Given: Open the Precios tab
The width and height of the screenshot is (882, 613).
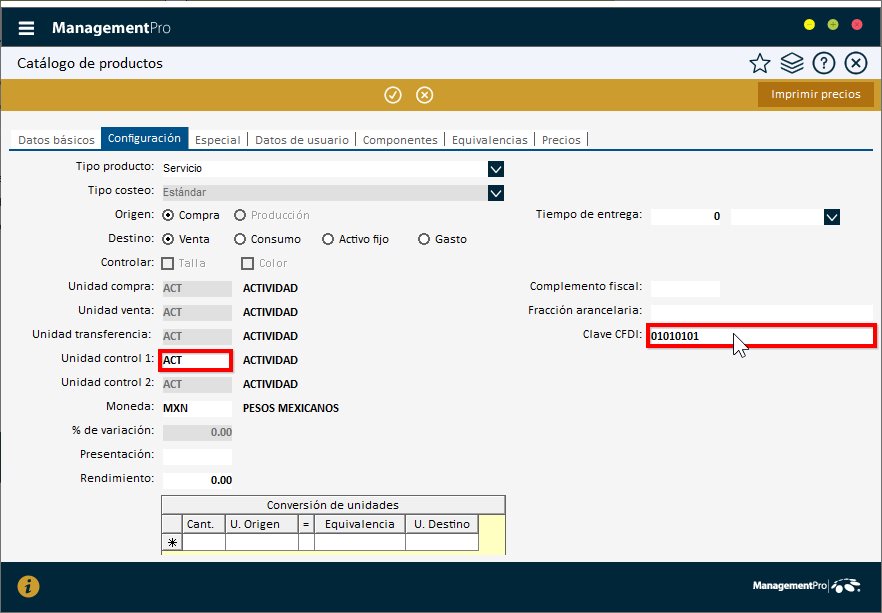Looking at the screenshot, I should pyautogui.click(x=561, y=140).
